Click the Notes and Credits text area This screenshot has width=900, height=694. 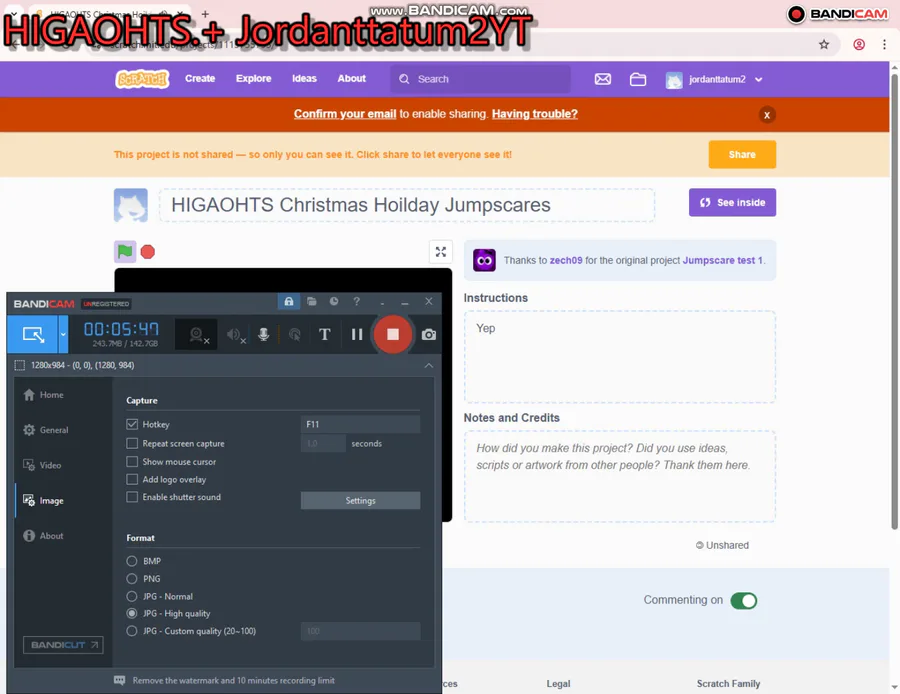coord(620,476)
